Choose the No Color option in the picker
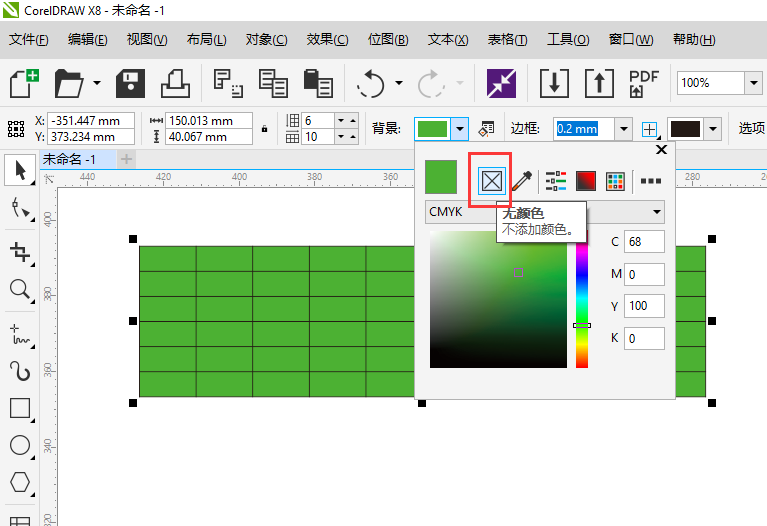Image resolution: width=767 pixels, height=526 pixels. [x=491, y=181]
